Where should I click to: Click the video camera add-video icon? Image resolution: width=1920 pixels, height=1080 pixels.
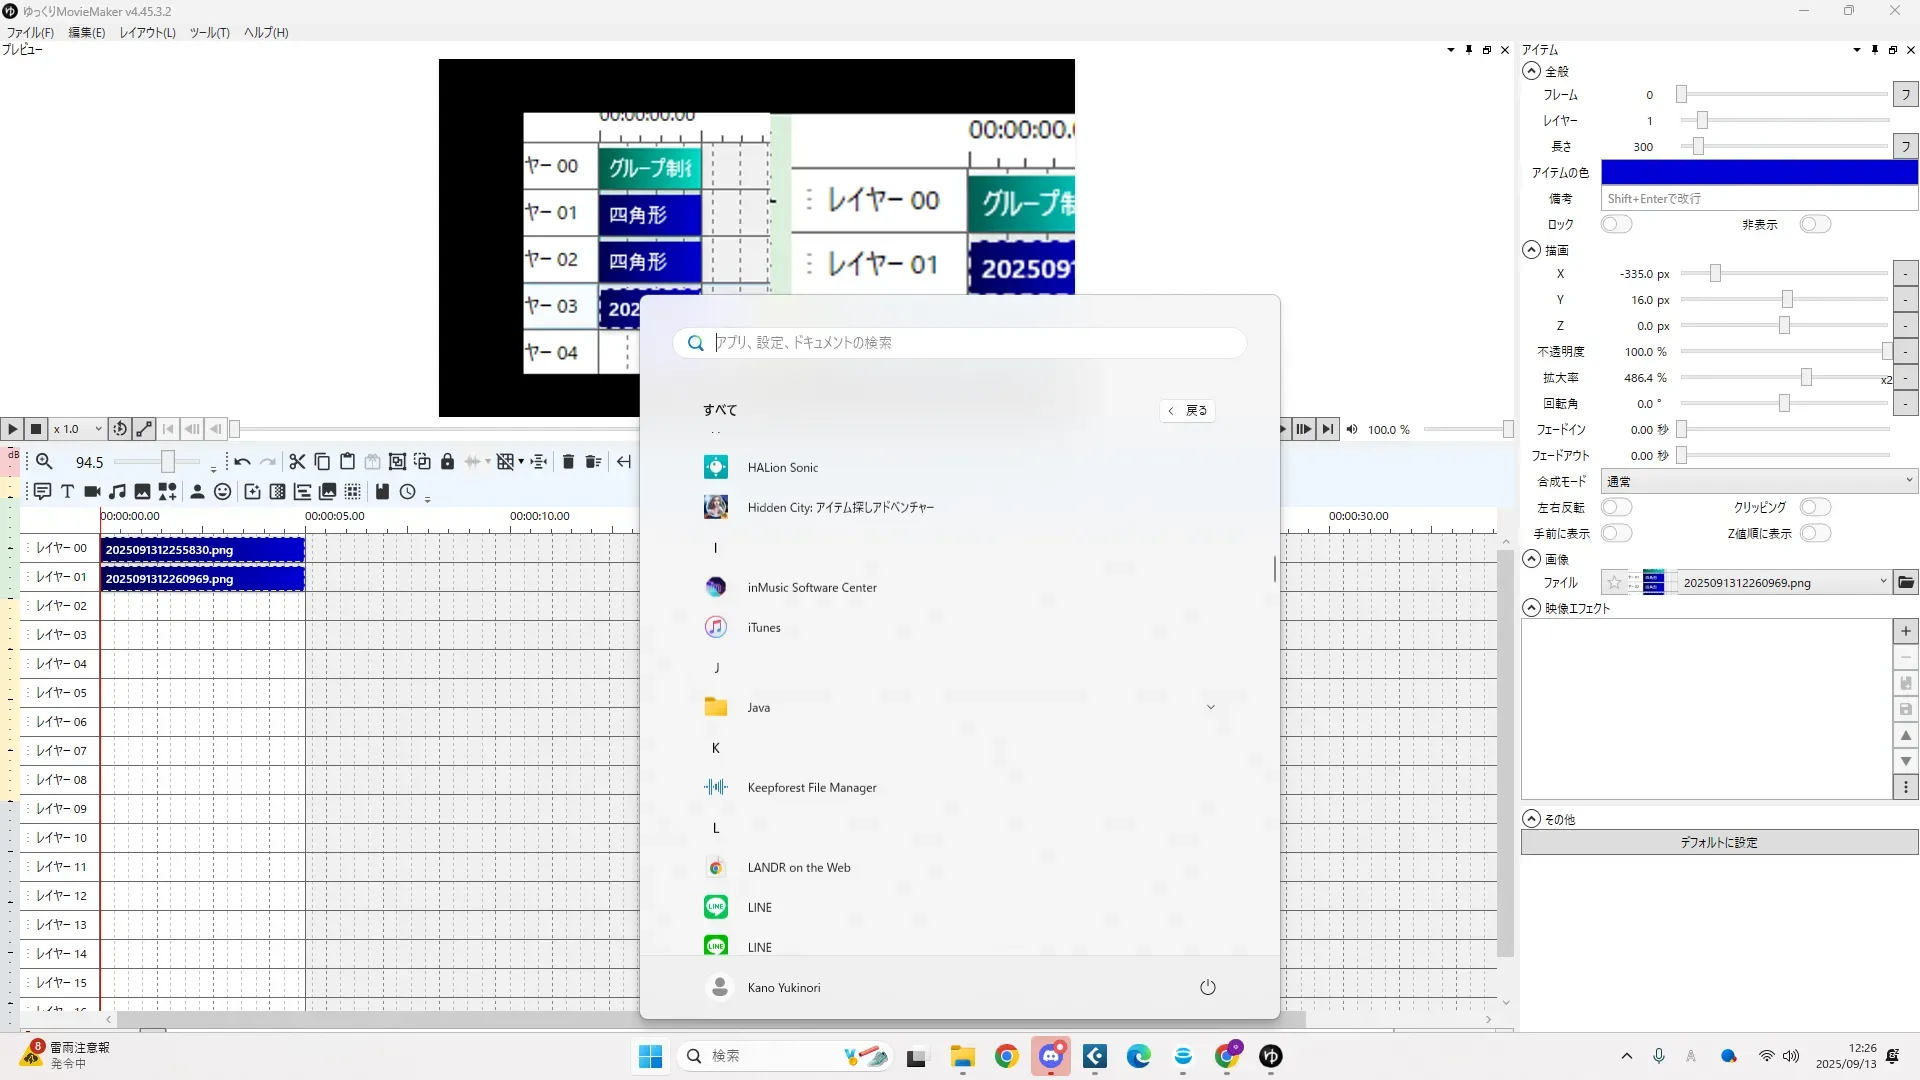[92, 491]
